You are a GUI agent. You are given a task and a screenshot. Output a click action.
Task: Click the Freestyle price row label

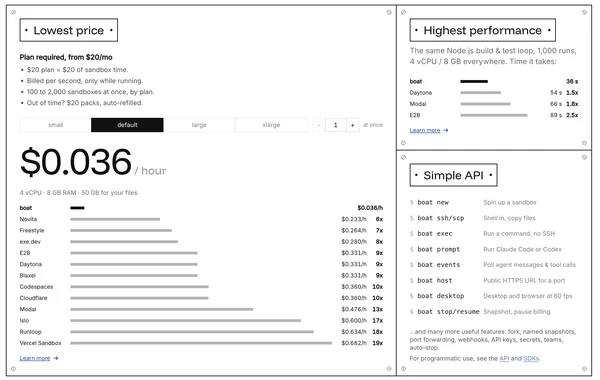(32, 231)
